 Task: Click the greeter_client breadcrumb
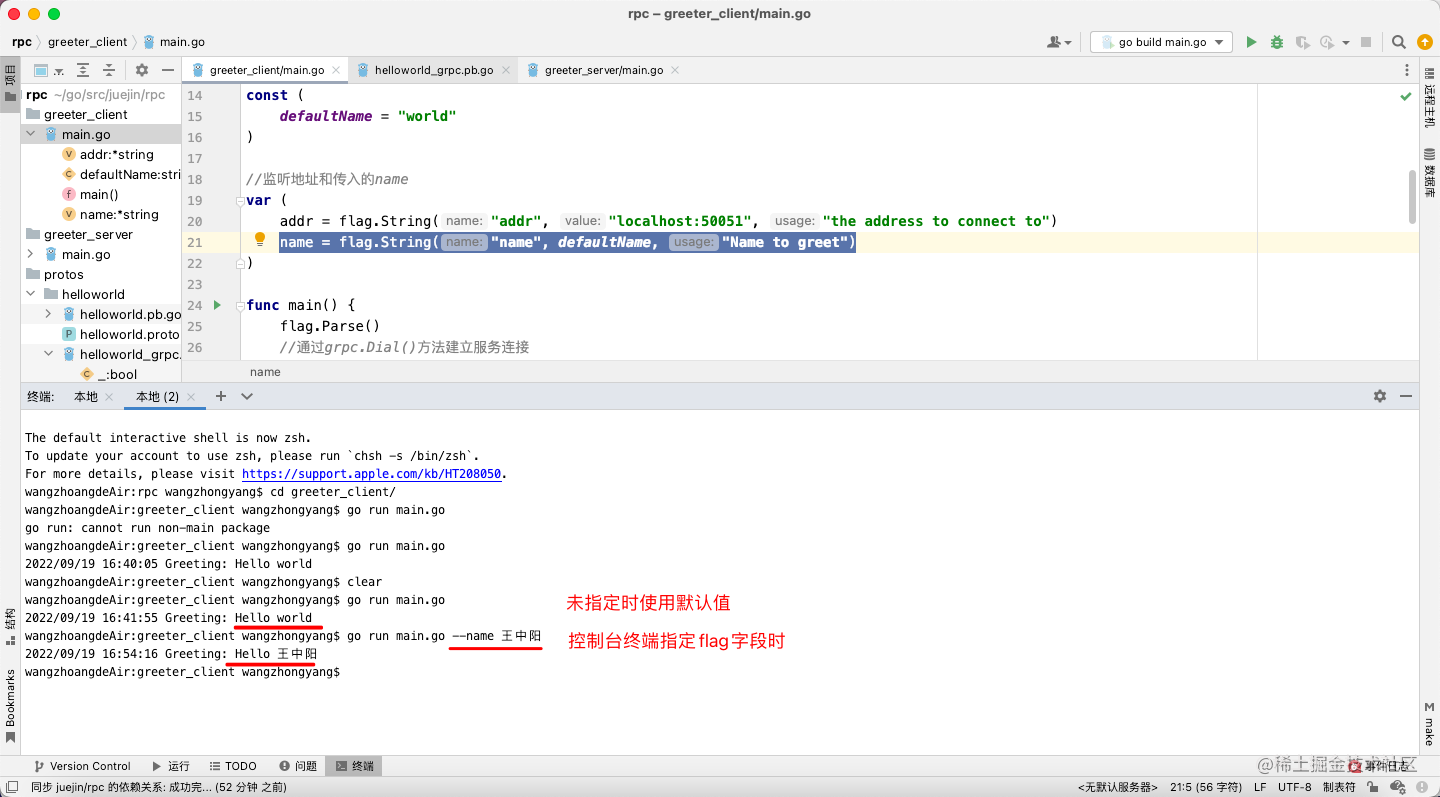pyautogui.click(x=88, y=42)
